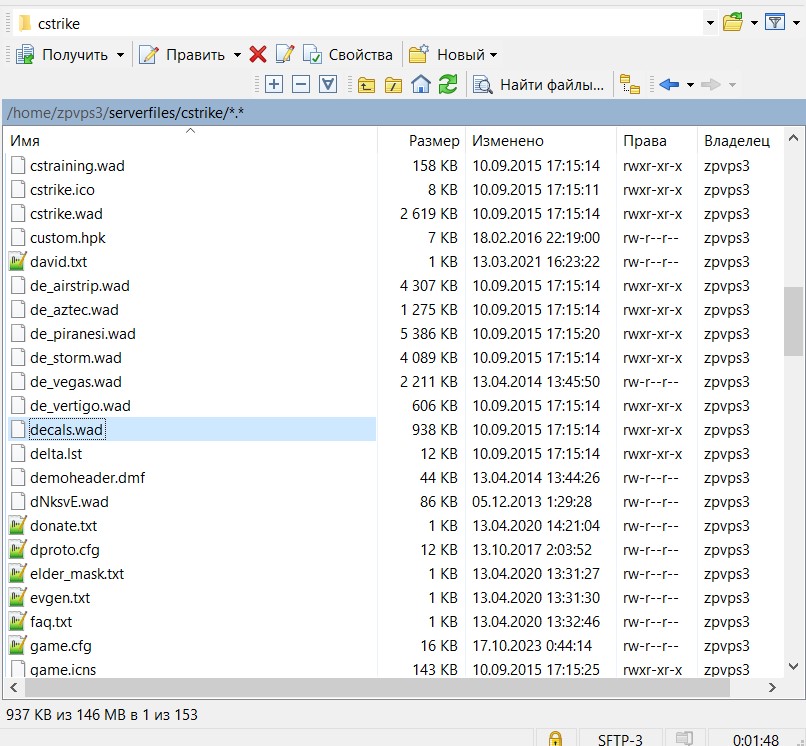Viewport: 806px width, 746px height.
Task: Open the dropdown beside the filter icon
Action: pos(796,23)
